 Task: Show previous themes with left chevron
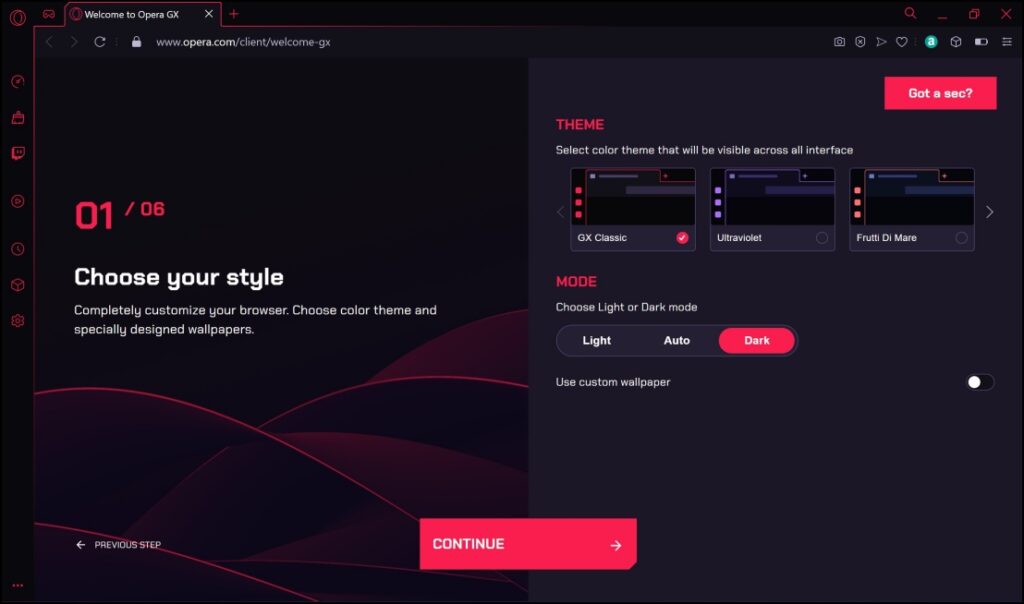tap(560, 212)
